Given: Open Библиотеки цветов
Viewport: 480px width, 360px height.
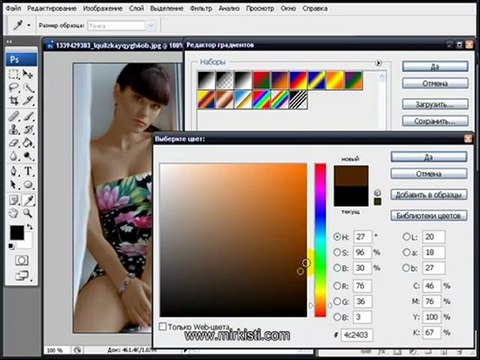Looking at the screenshot, I should (x=429, y=216).
